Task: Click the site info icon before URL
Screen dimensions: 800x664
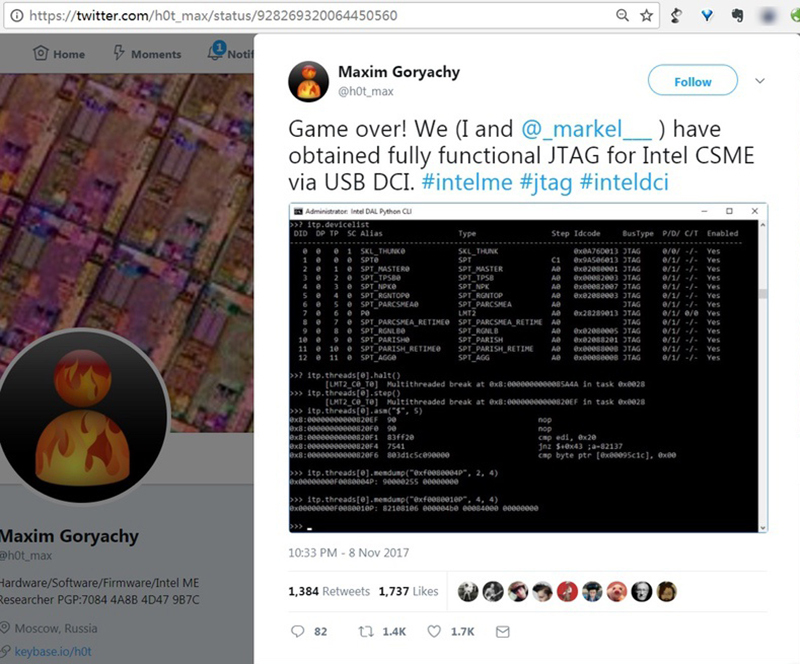Action: click(x=17, y=15)
